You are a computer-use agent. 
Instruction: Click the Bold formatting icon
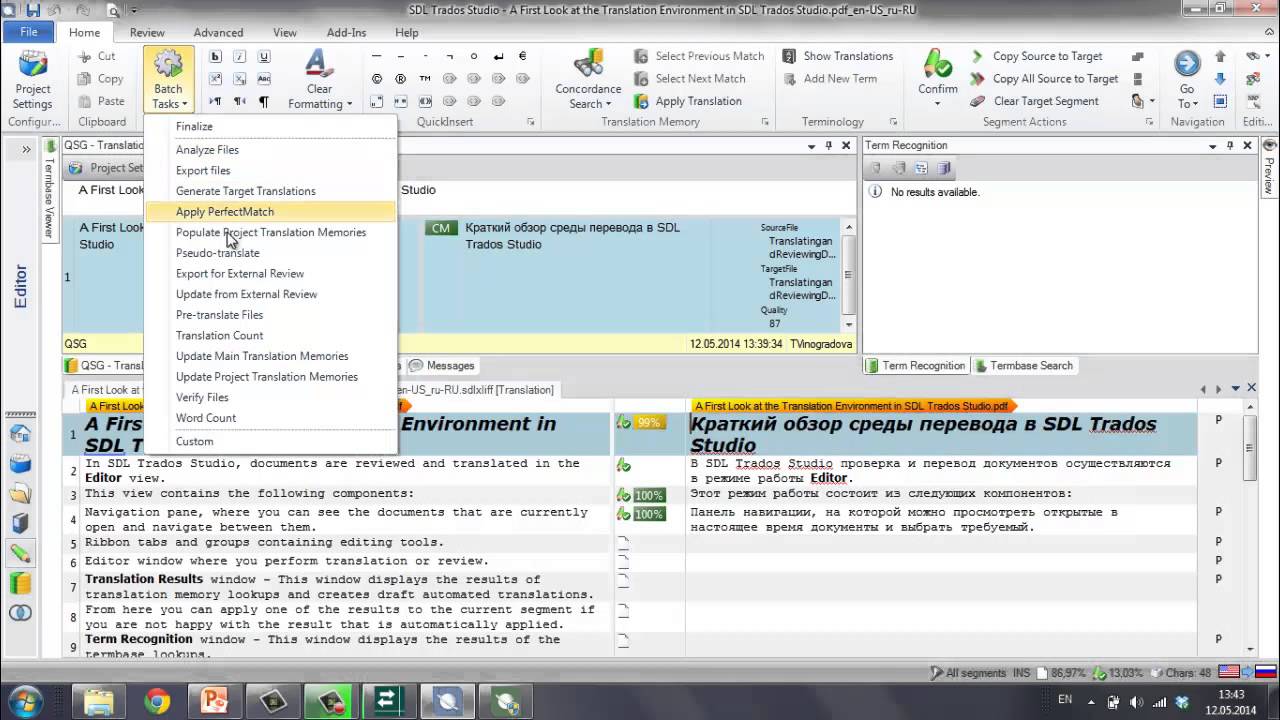pyautogui.click(x=215, y=57)
